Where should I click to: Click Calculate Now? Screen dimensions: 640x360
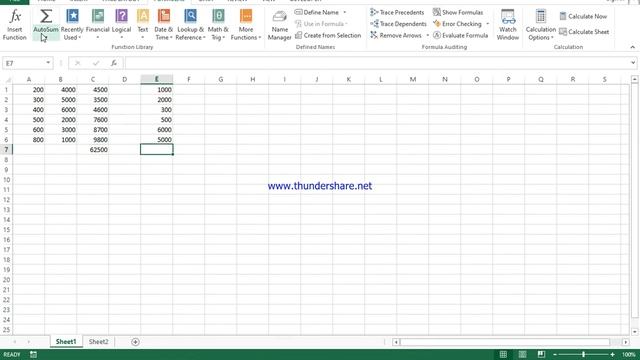click(583, 16)
